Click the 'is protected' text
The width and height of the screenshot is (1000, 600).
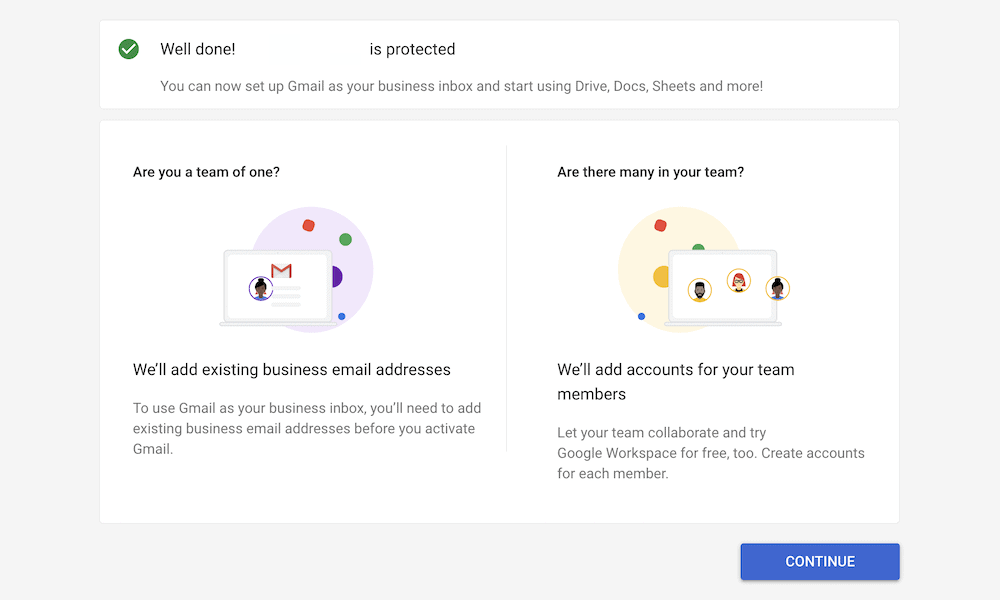click(x=413, y=49)
